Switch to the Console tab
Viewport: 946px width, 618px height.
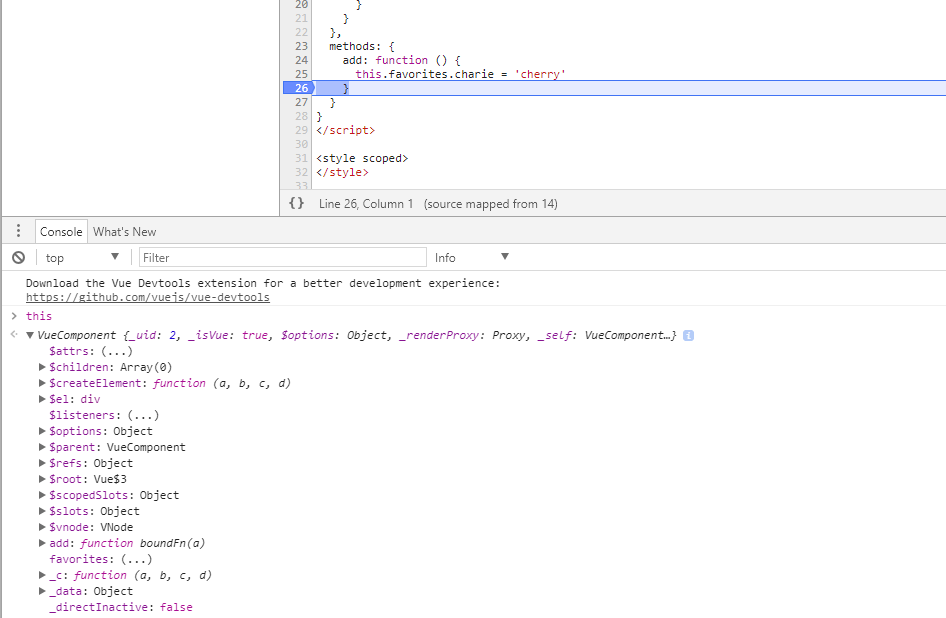tap(61, 232)
